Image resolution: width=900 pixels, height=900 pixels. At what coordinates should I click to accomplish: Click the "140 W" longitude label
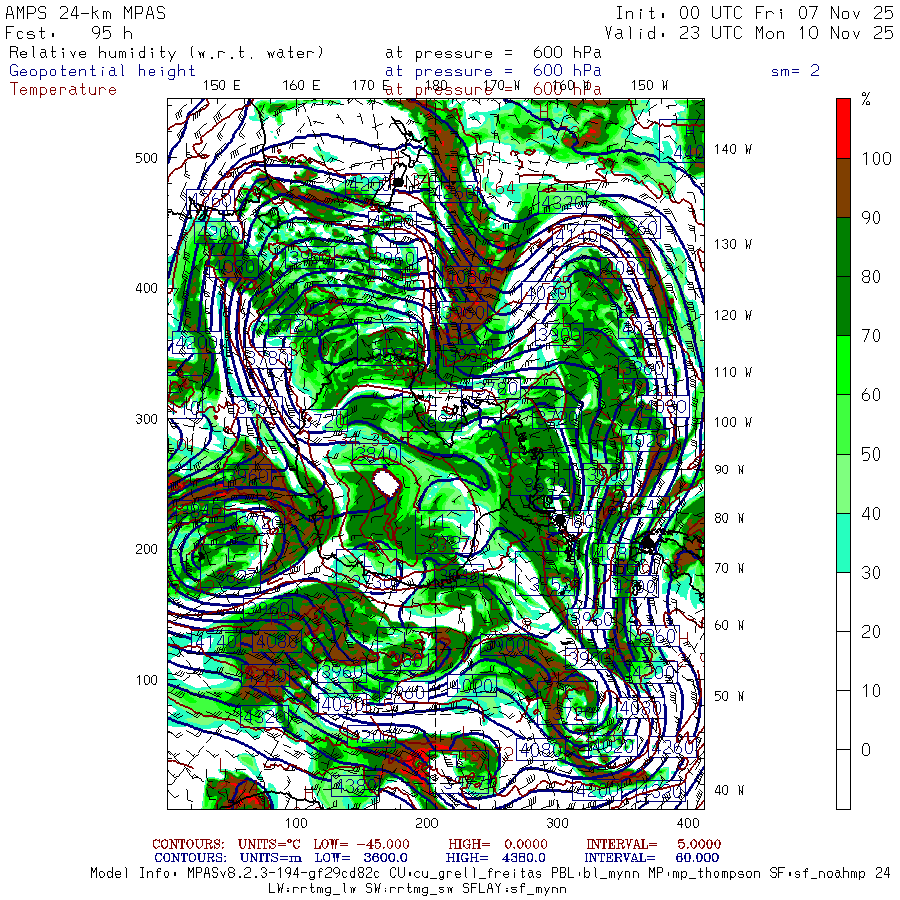[732, 149]
